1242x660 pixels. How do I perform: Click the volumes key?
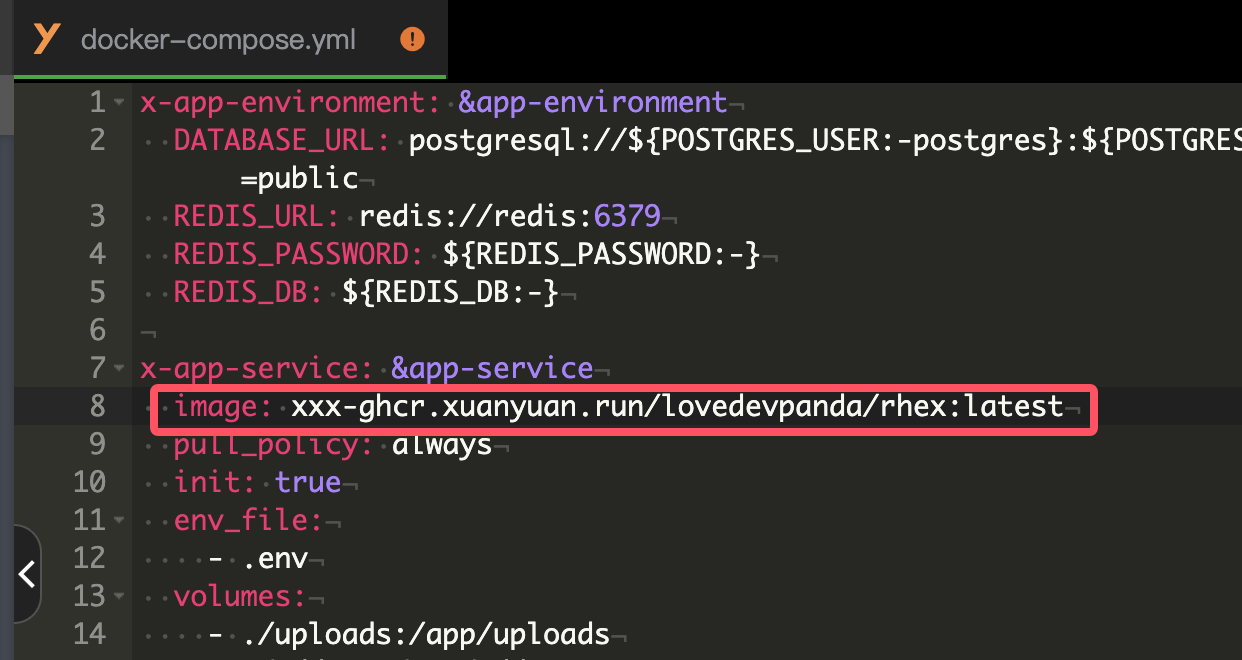coord(240,597)
